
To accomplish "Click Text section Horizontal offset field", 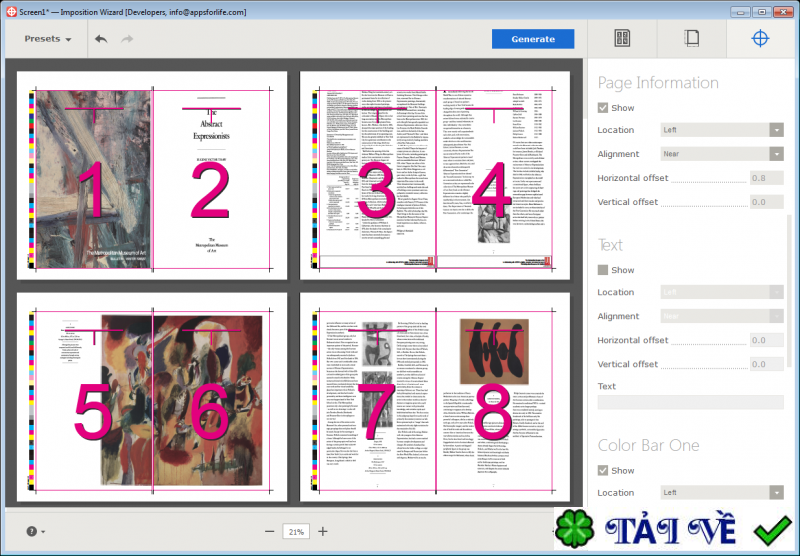I will [x=766, y=340].
